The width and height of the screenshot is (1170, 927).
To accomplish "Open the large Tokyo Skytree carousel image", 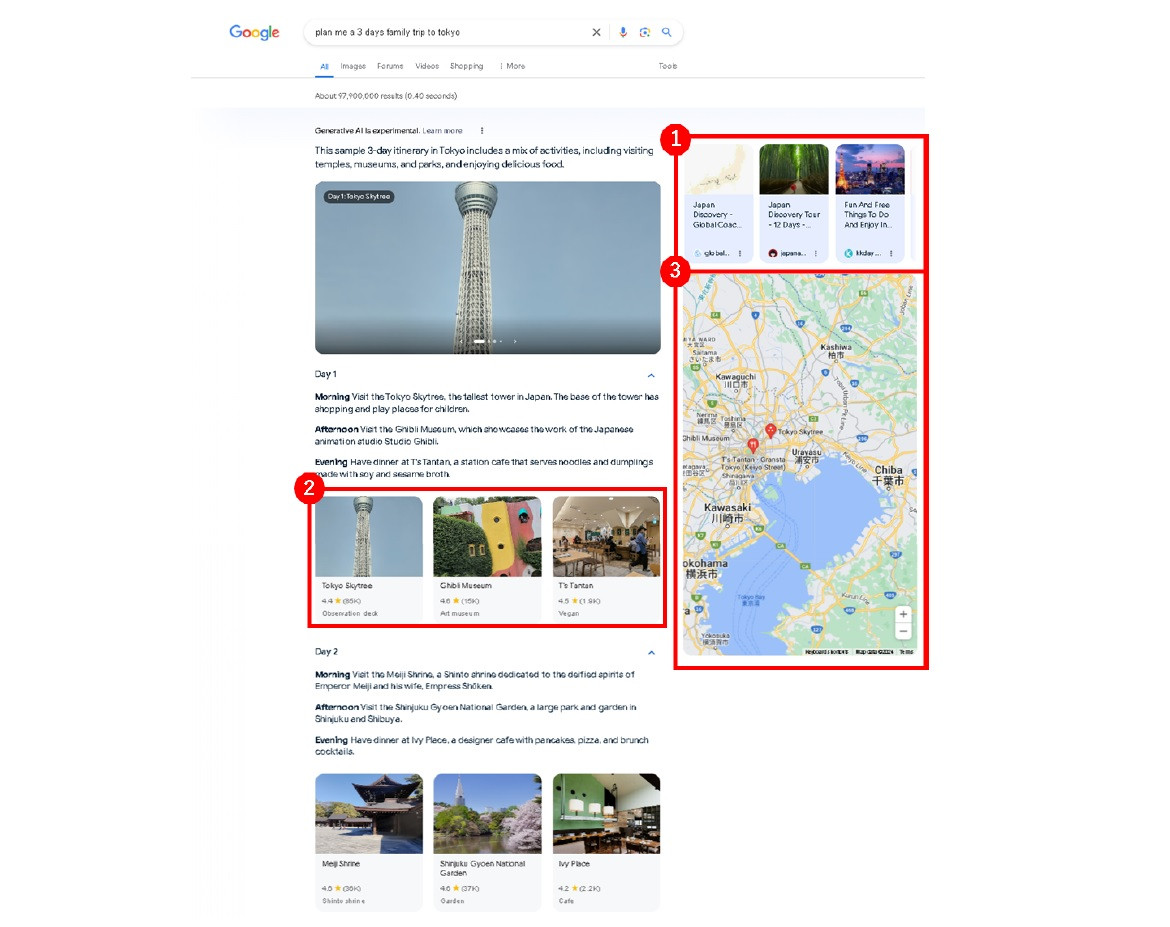I will tap(487, 267).
